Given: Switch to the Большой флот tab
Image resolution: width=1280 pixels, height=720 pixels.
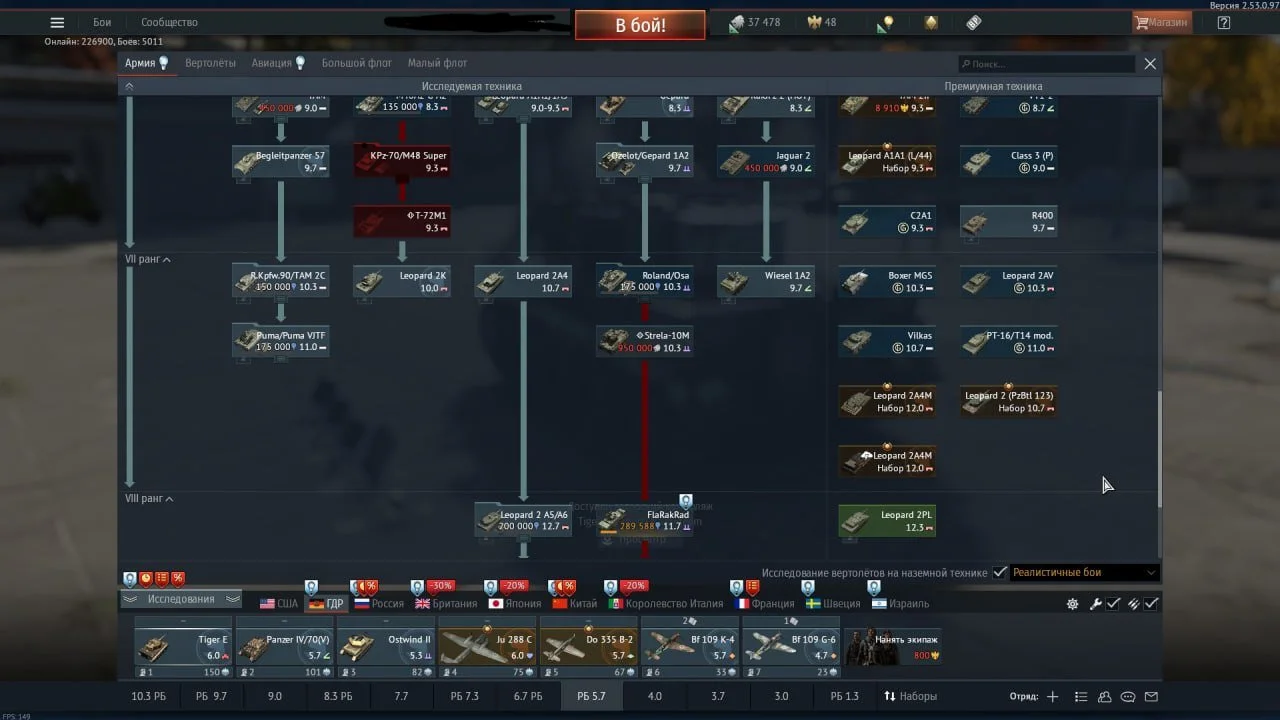Looking at the screenshot, I should (356, 63).
